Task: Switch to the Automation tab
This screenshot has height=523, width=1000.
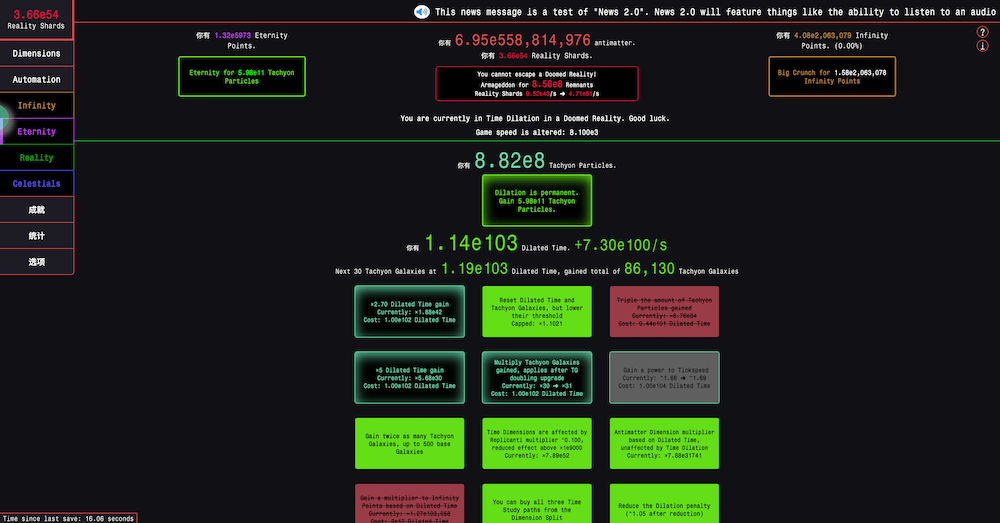Action: tap(37, 80)
